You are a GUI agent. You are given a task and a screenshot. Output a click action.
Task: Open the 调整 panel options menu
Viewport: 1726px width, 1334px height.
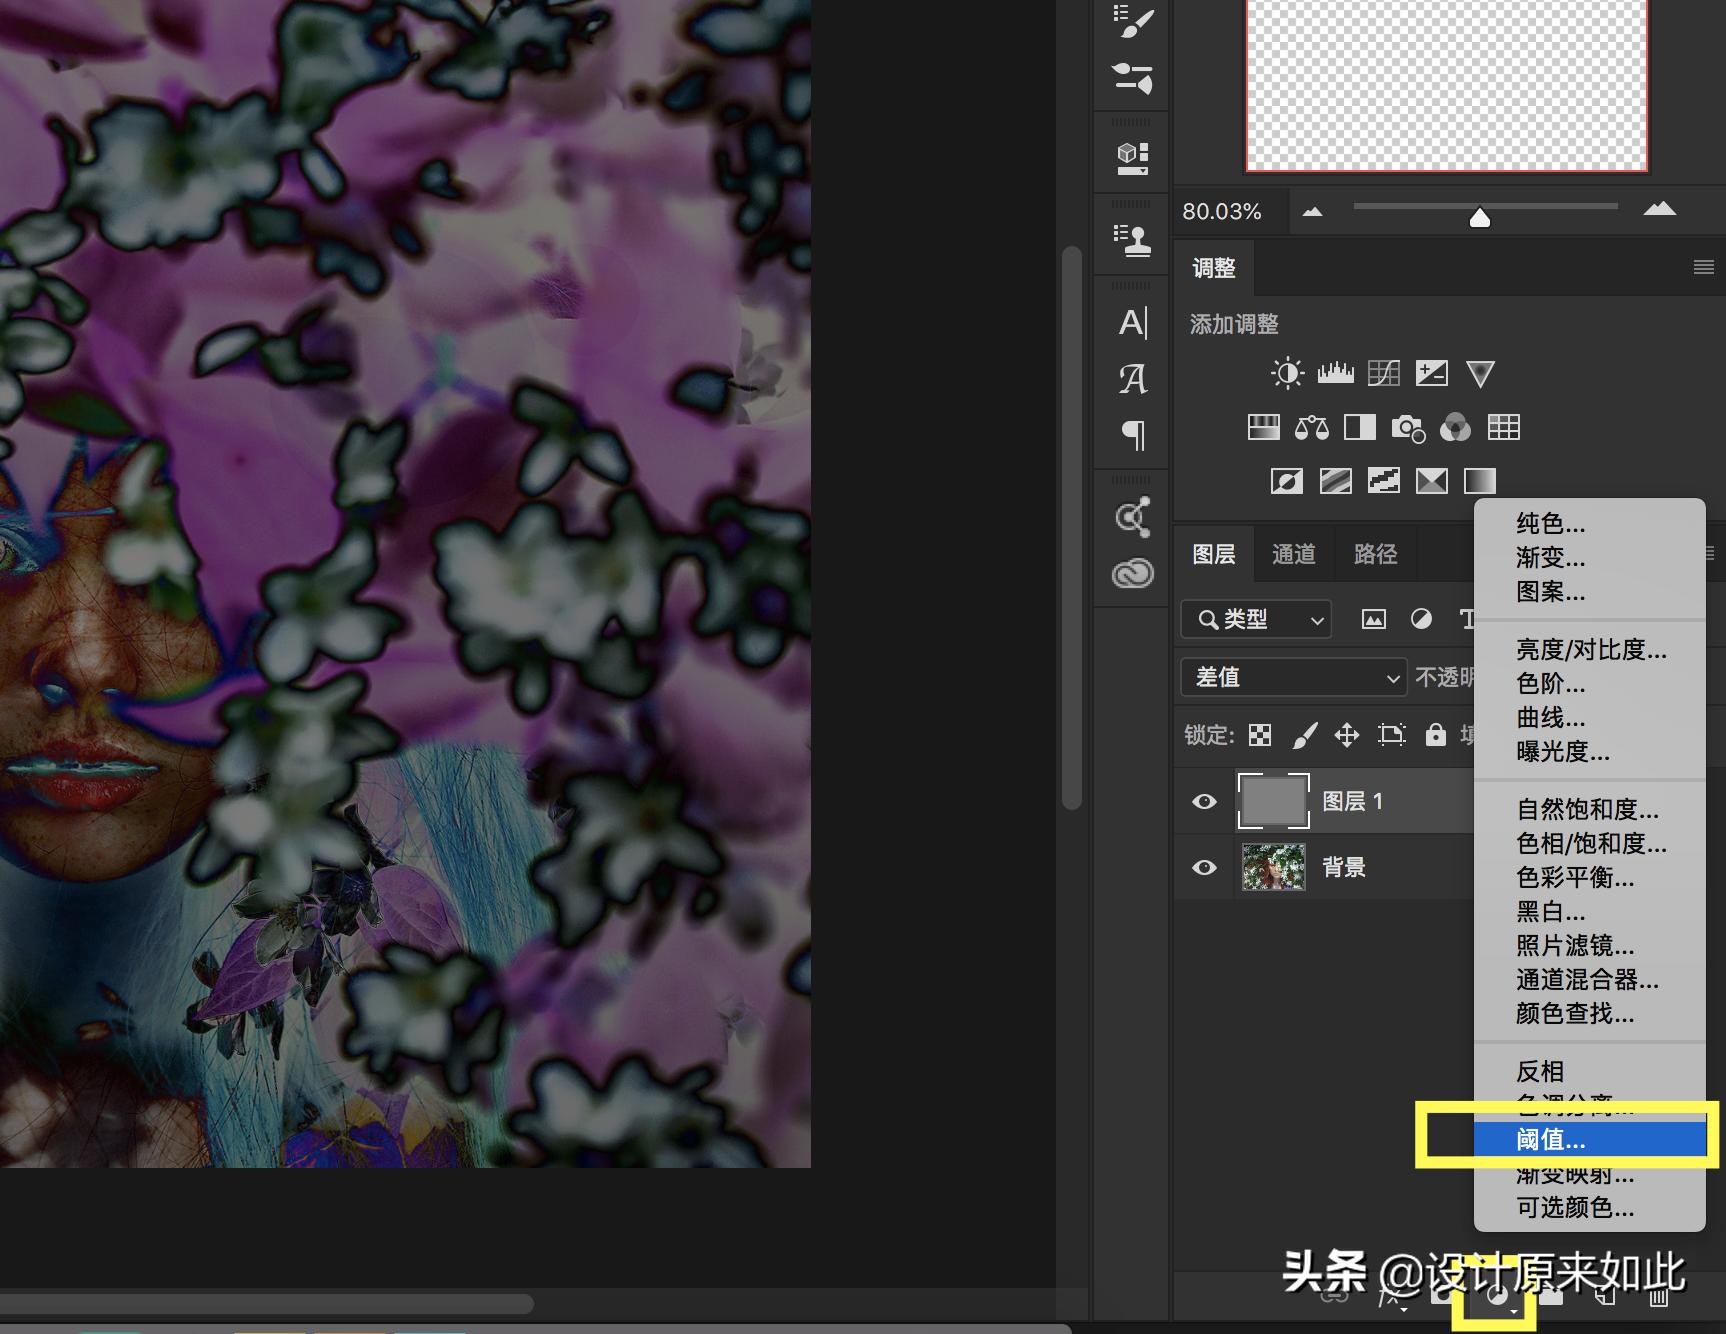point(1703,267)
